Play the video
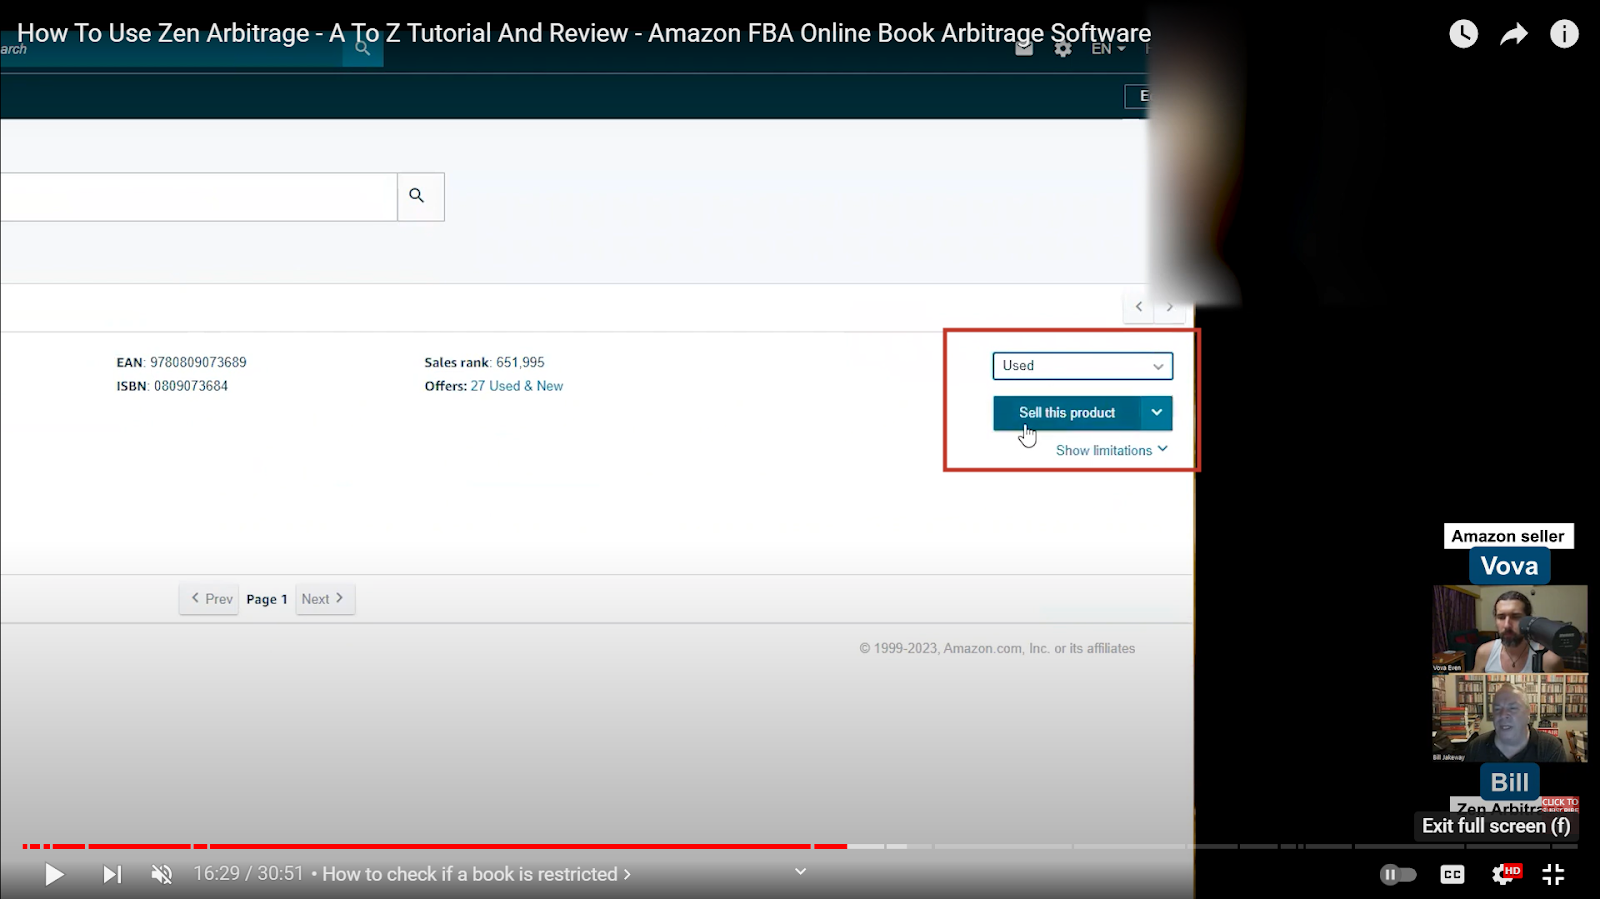Image resolution: width=1600 pixels, height=899 pixels. pyautogui.click(x=54, y=875)
